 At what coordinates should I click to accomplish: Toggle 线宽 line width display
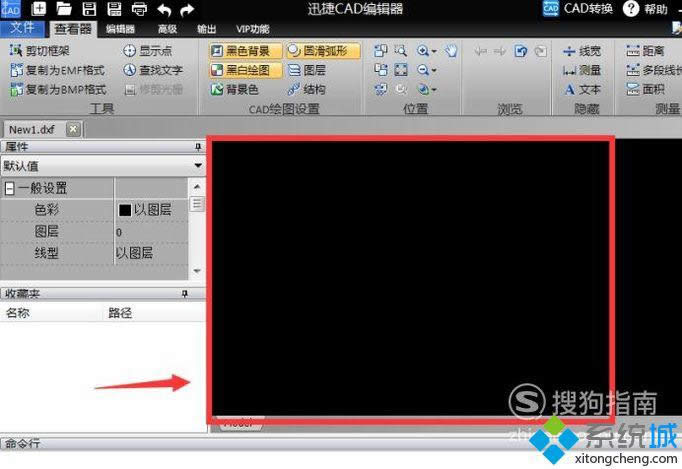click(x=582, y=51)
